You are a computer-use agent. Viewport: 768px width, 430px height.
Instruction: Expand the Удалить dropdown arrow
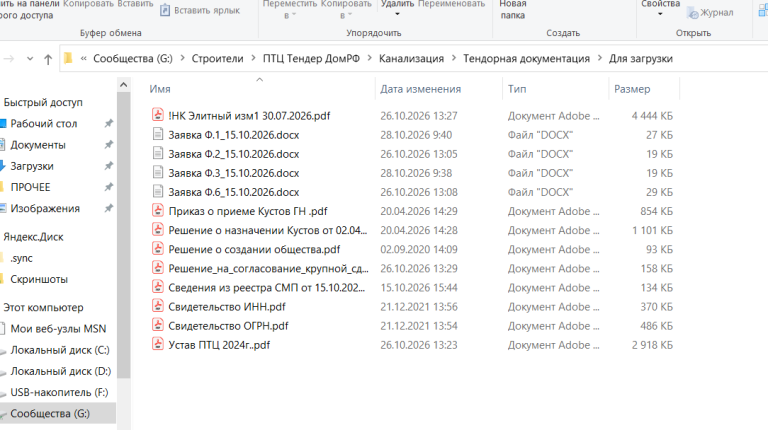click(x=397, y=14)
